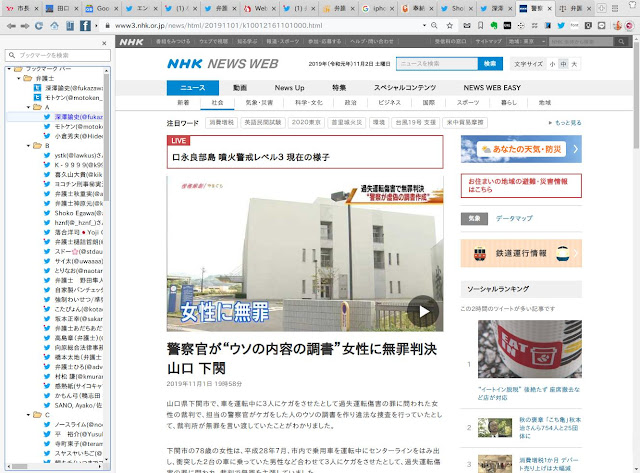Click the page vertical scrollbar thumb
The width and height of the screenshot is (640, 473).
point(636,94)
